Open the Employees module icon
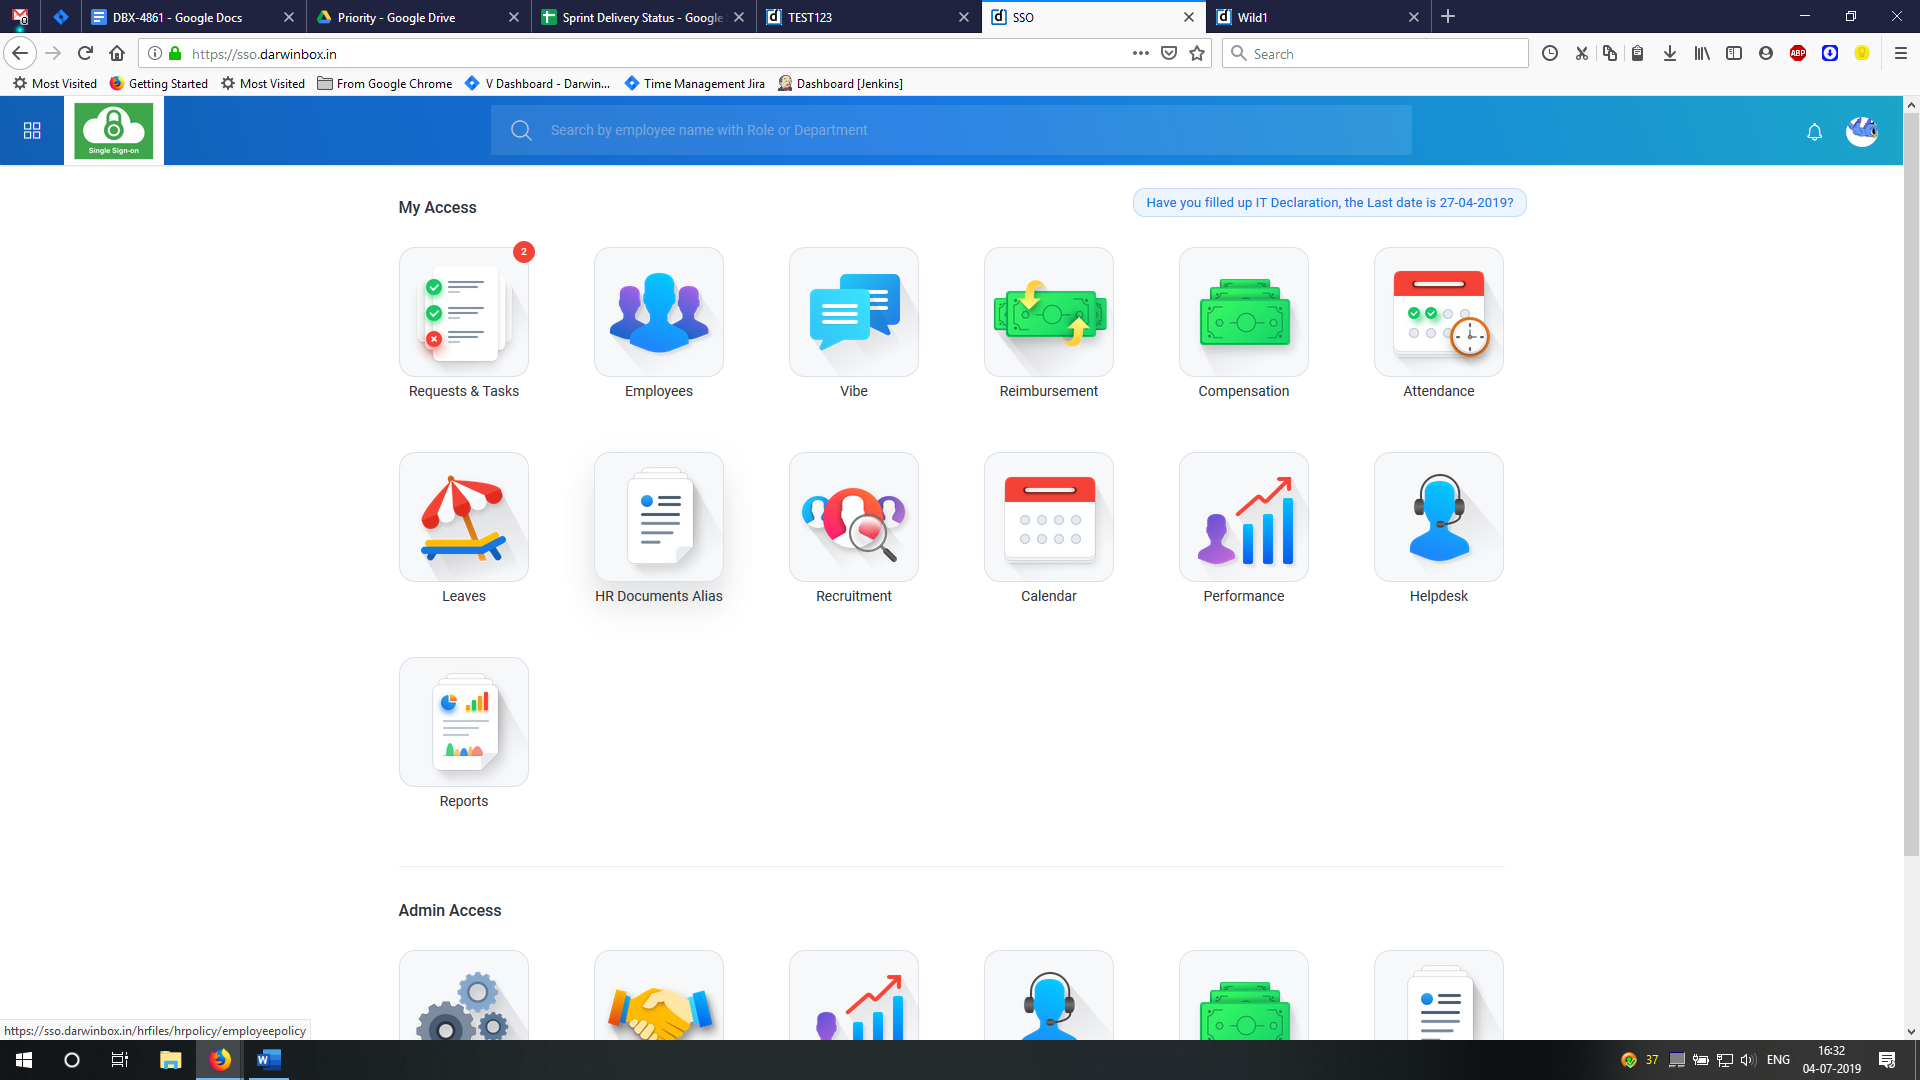 (x=658, y=312)
